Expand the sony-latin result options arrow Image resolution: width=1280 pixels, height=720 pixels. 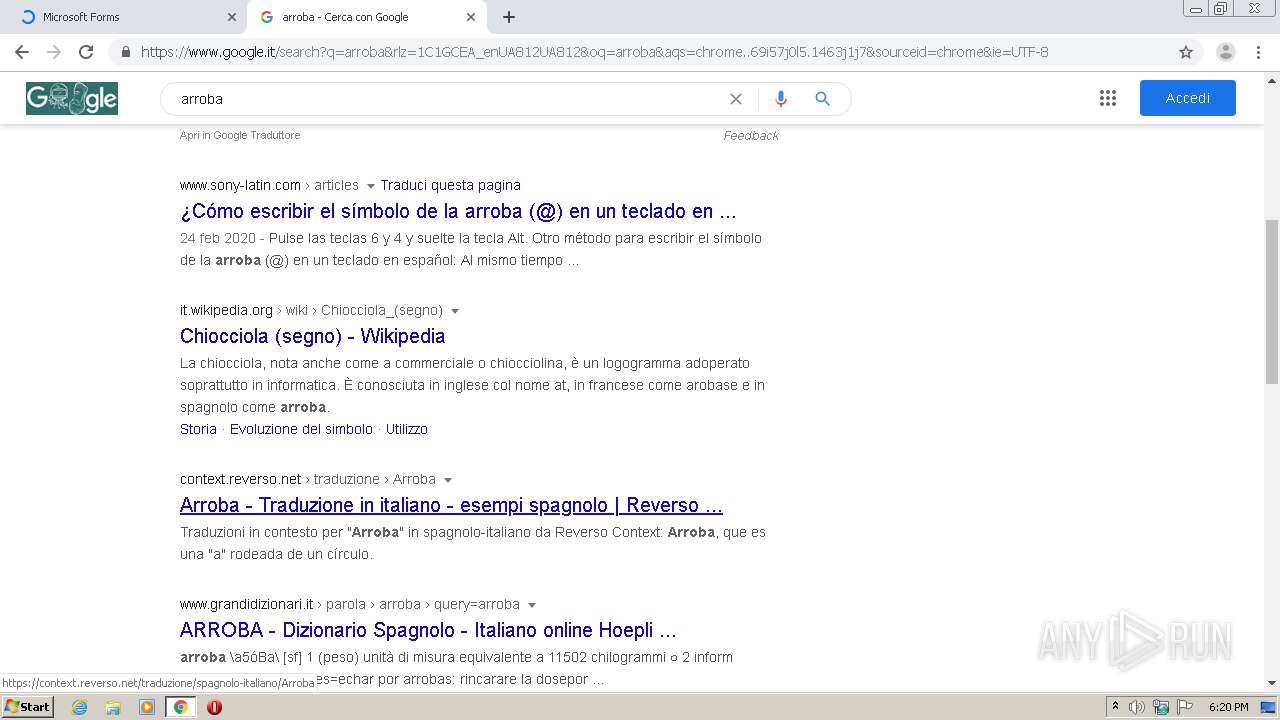[371, 186]
